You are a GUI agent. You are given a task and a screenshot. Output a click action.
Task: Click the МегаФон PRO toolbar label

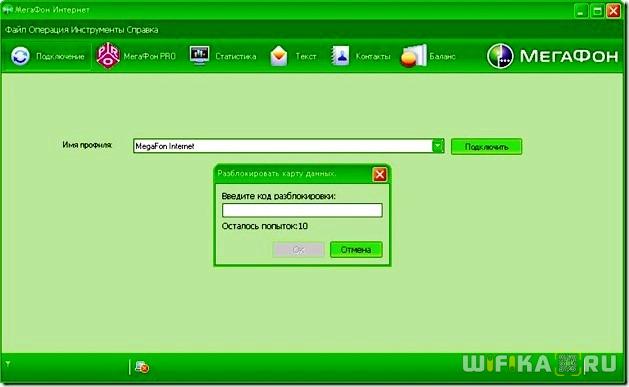click(x=150, y=56)
